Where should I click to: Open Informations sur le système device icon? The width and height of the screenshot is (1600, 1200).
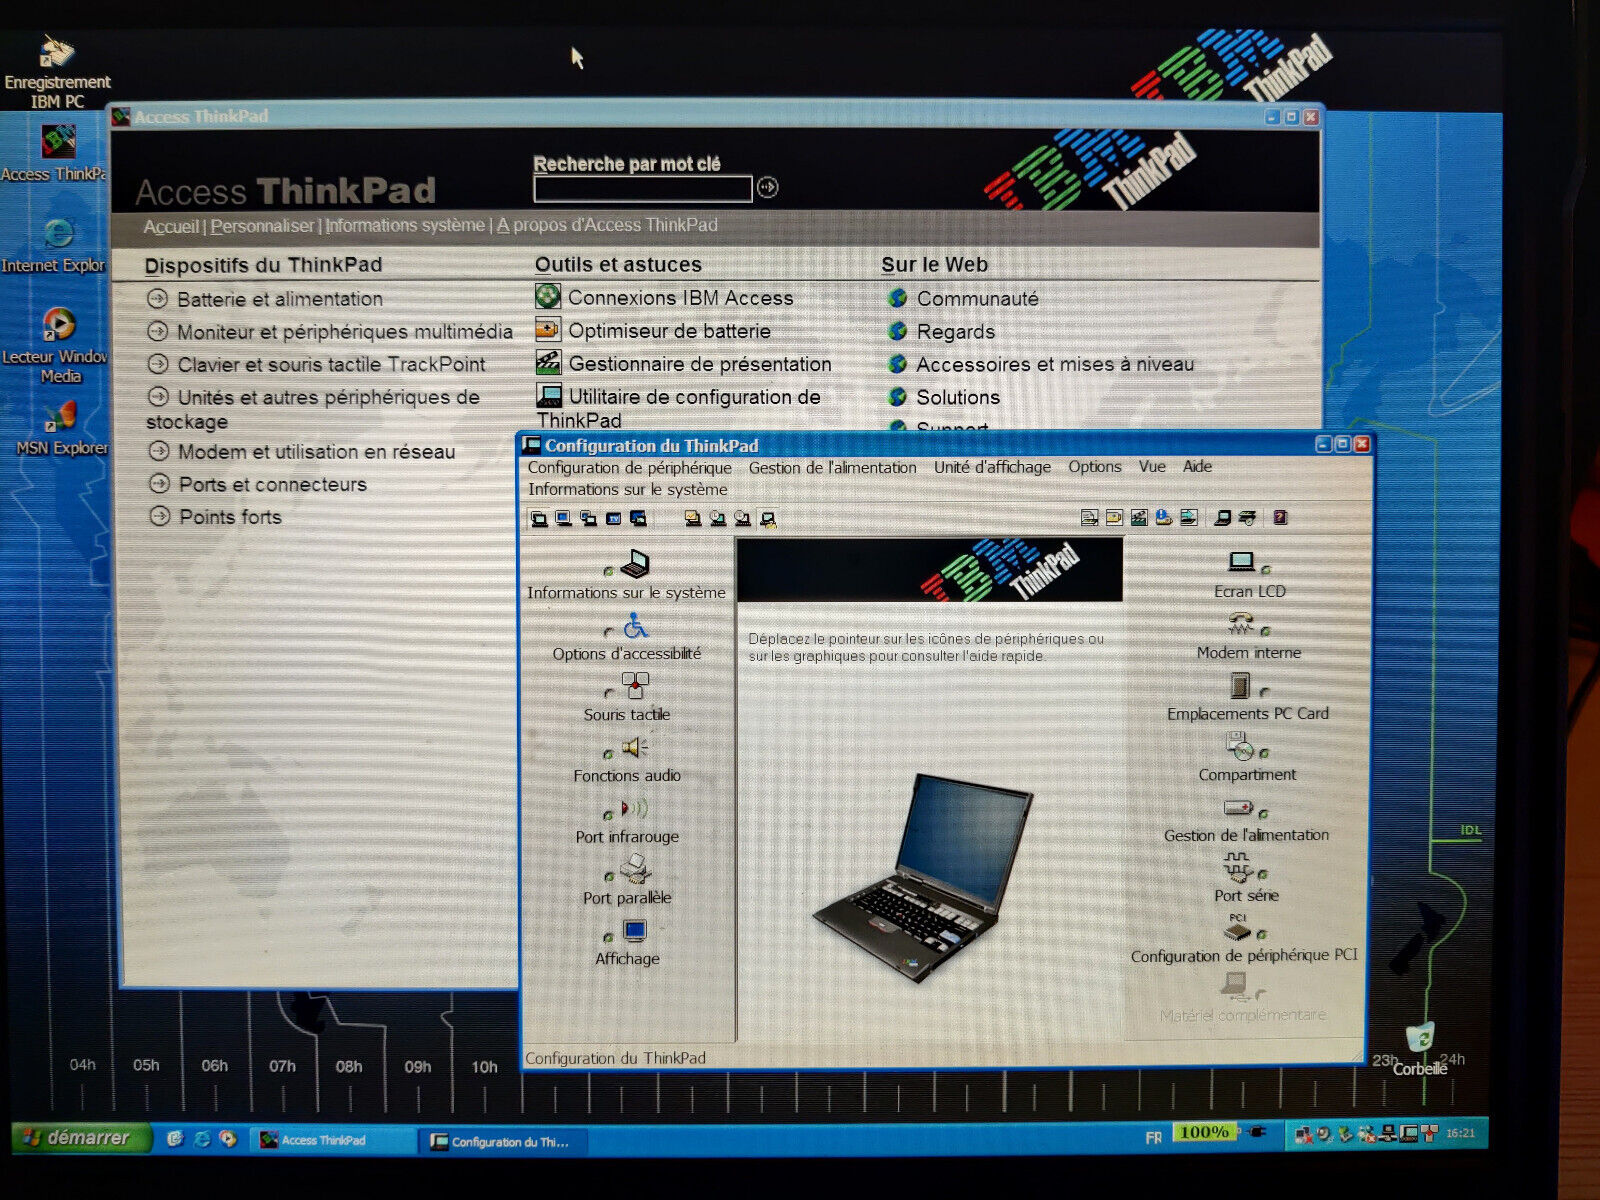(x=634, y=565)
